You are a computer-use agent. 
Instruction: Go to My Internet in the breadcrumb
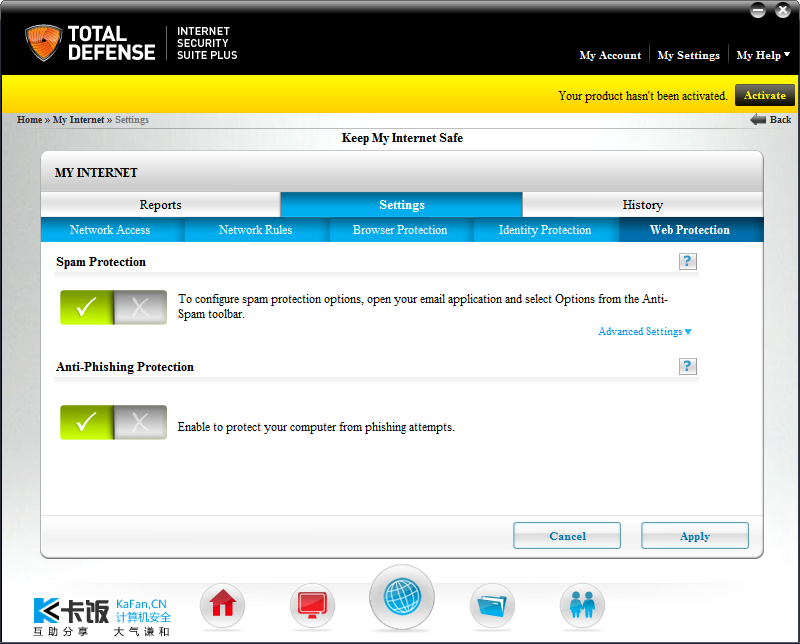click(79, 119)
